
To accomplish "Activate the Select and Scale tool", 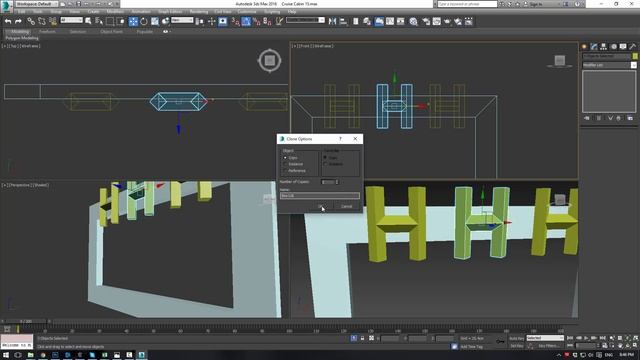I will point(155,21).
